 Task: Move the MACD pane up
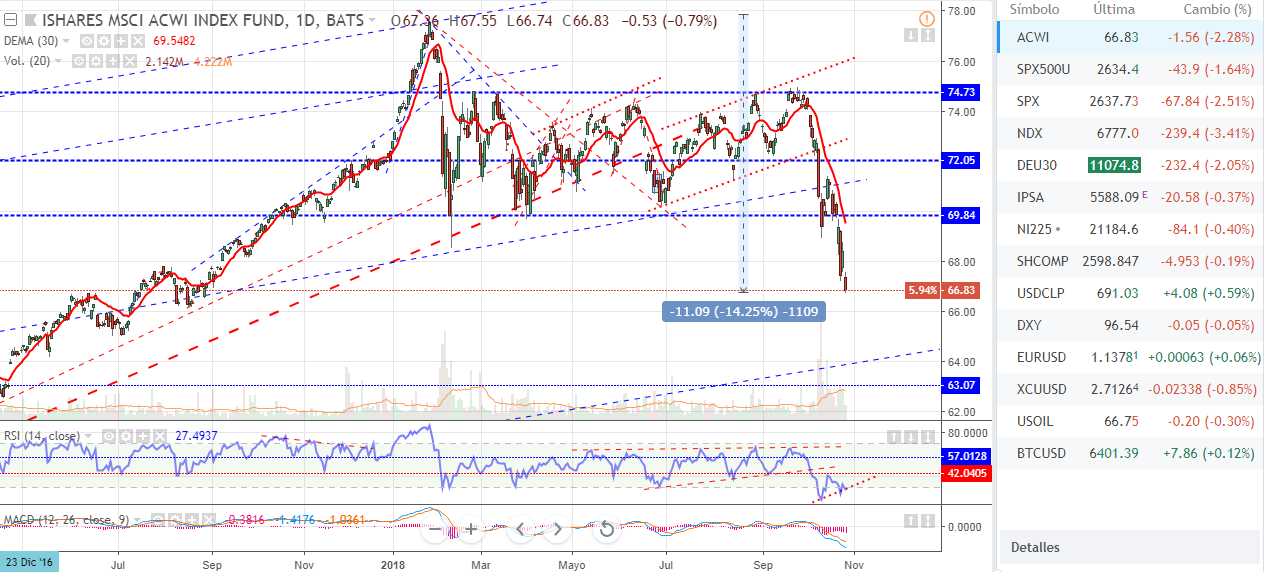pos(911,521)
